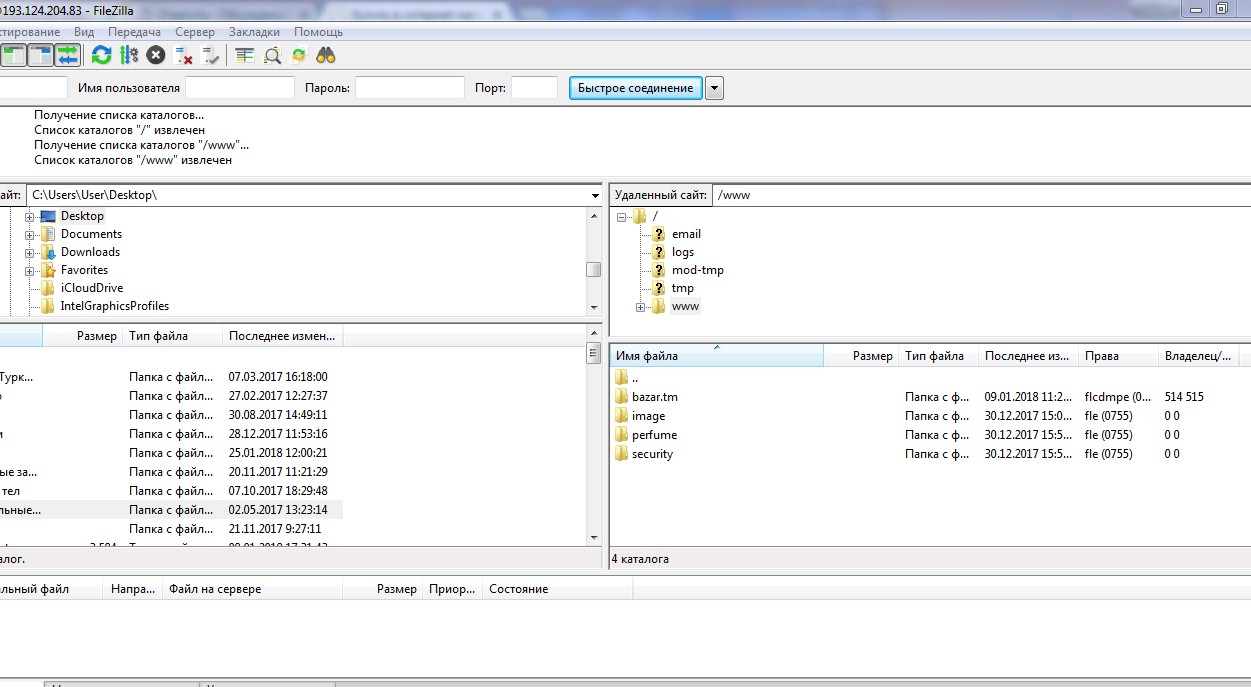The height and width of the screenshot is (687, 1251).
Task: Refresh the file and folder lists
Action: tap(102, 55)
